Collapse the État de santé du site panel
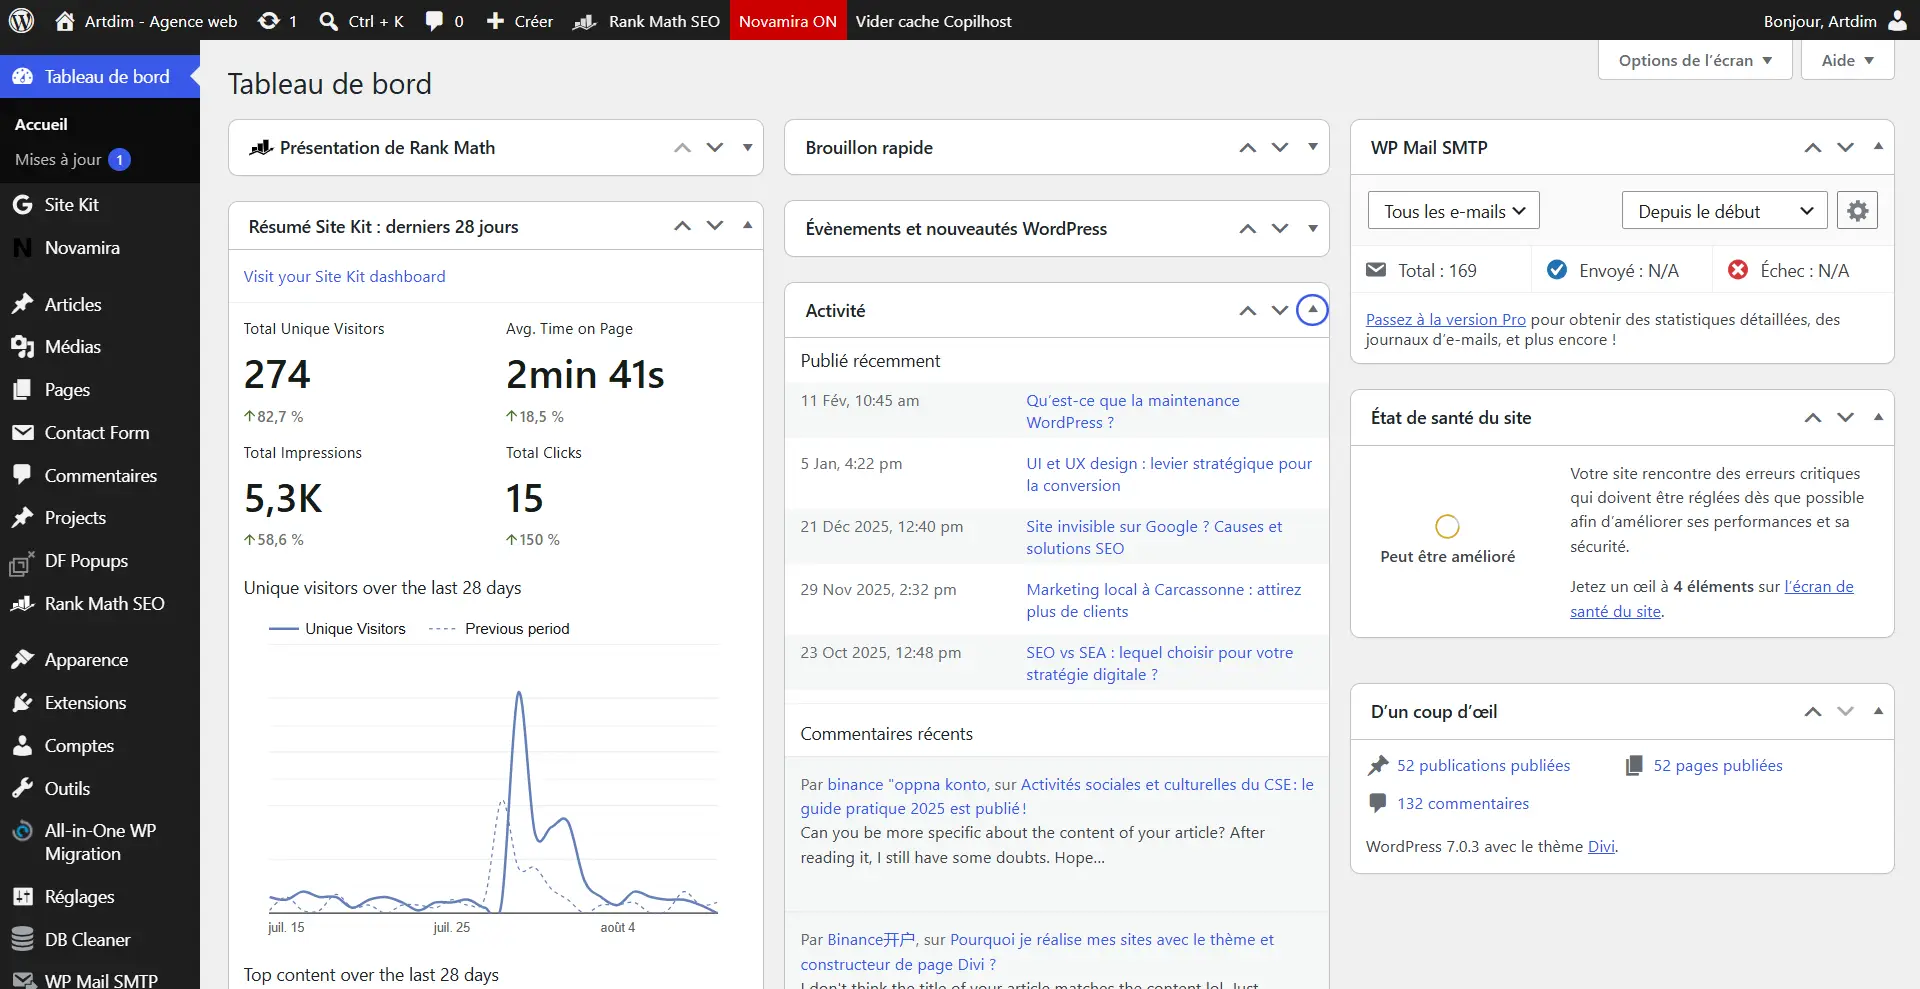Screen dimensions: 1920x989 click(1878, 417)
